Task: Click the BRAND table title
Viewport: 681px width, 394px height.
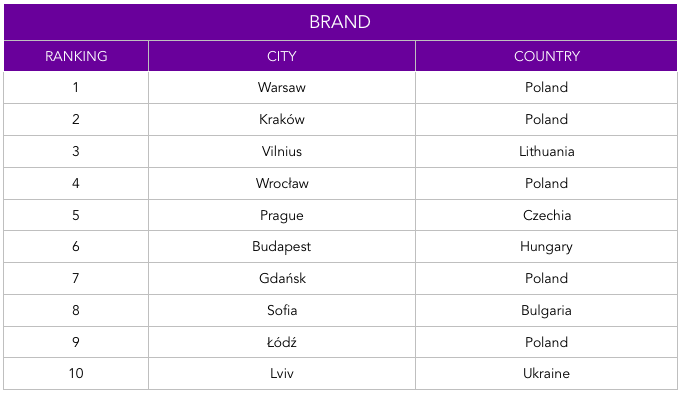Action: 340,22
